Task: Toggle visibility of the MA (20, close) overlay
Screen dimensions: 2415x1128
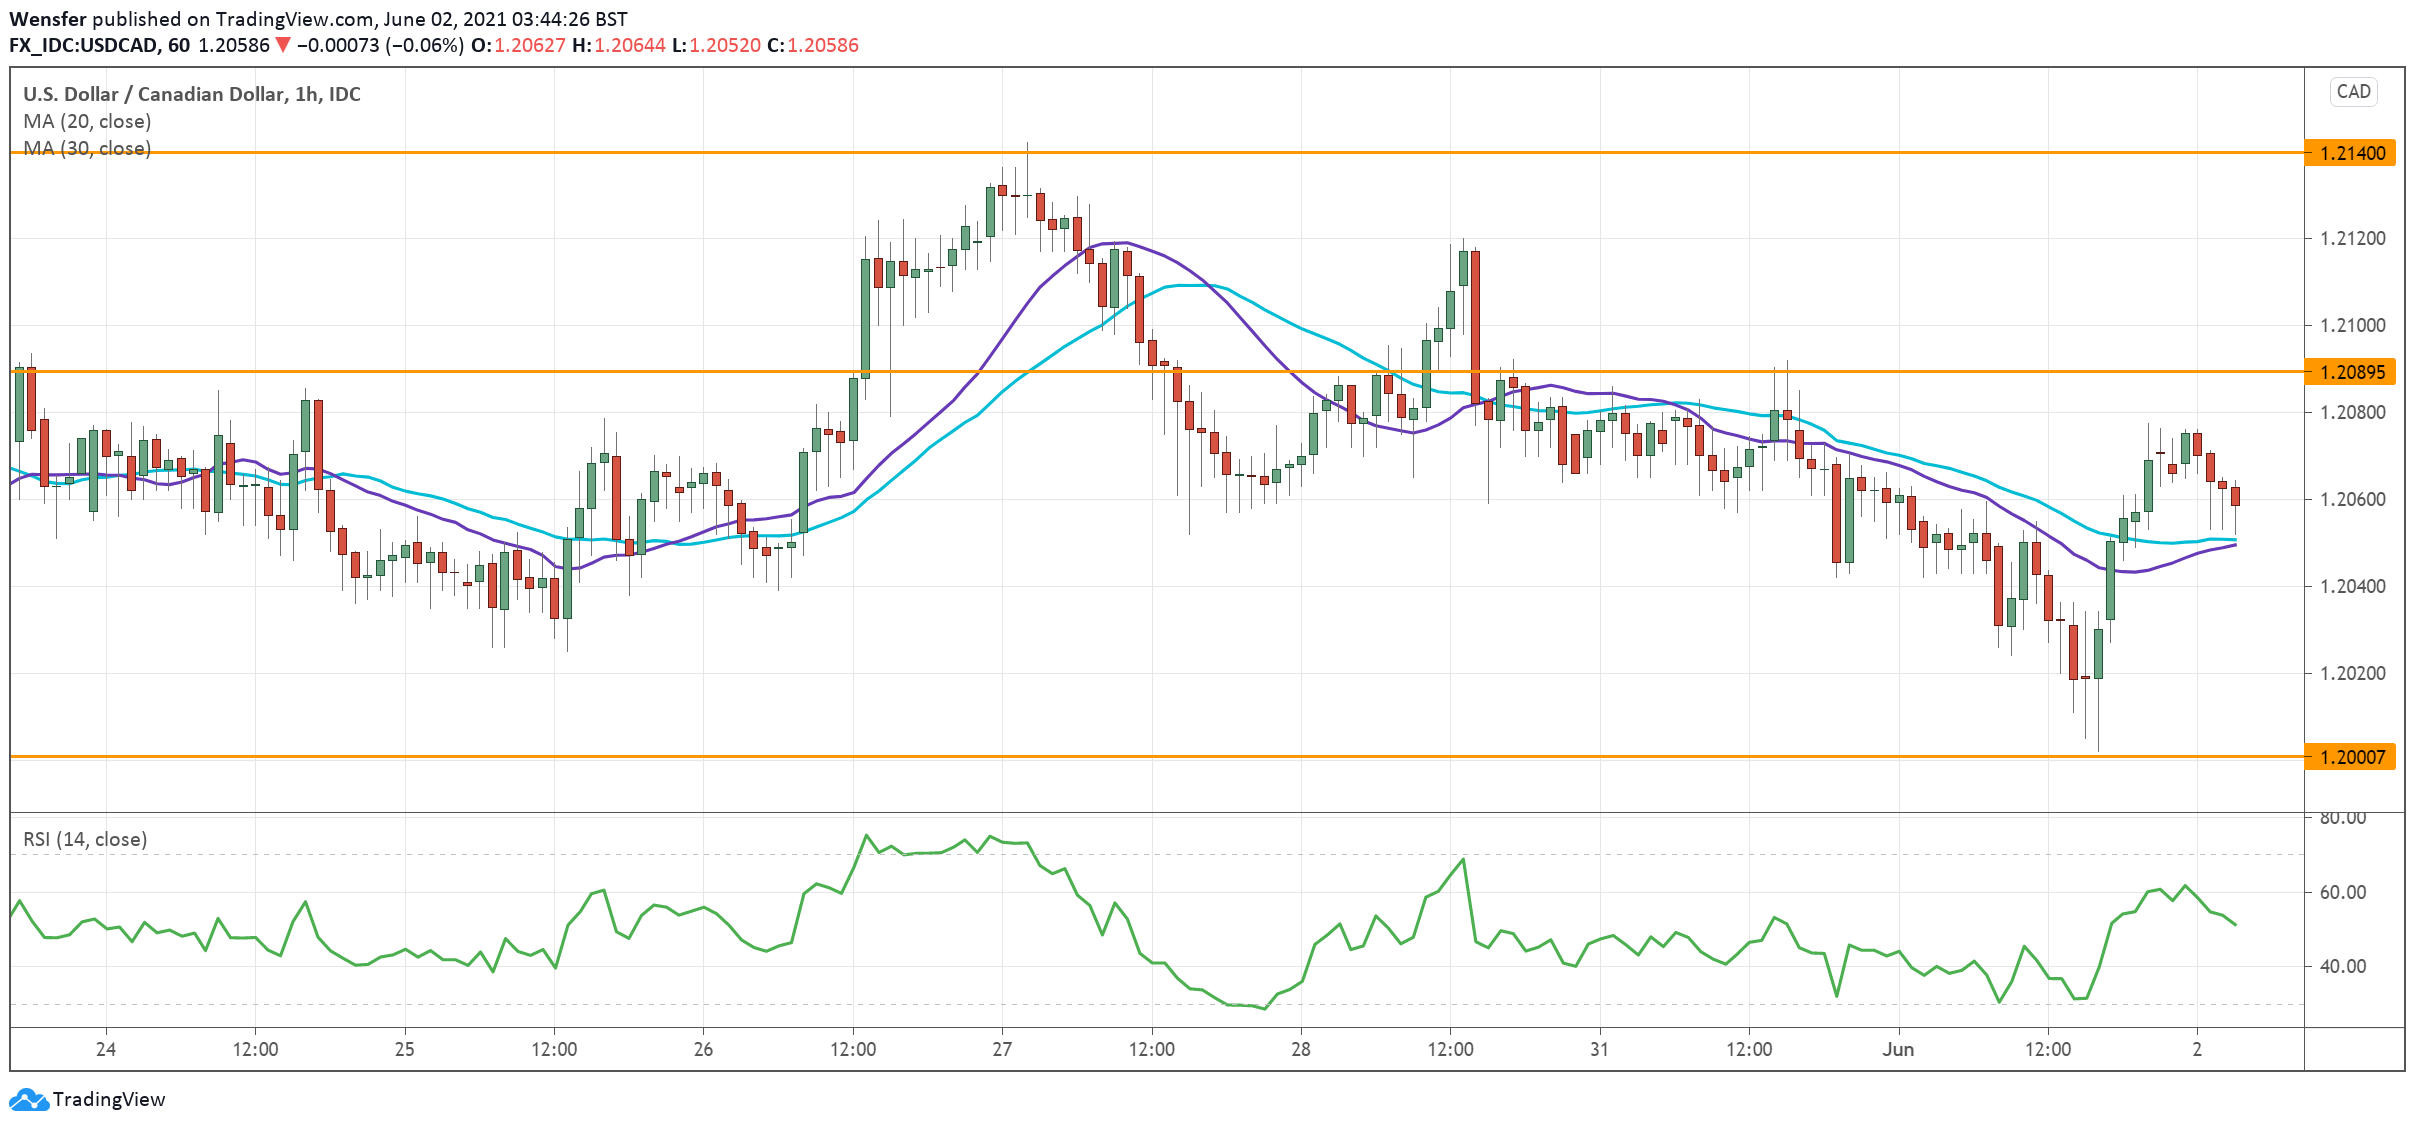Action: coord(87,121)
